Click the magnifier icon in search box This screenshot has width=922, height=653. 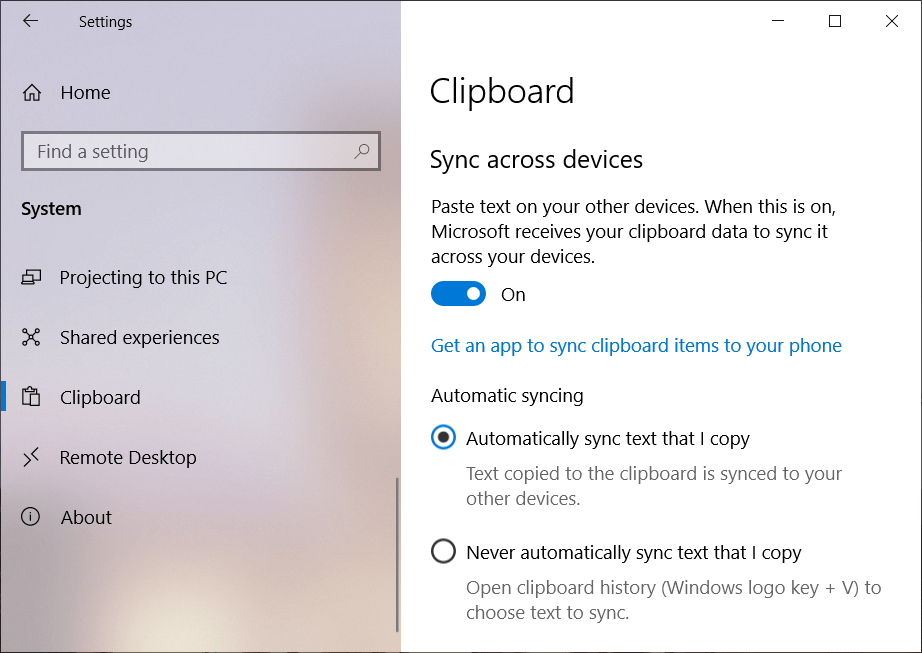362,151
